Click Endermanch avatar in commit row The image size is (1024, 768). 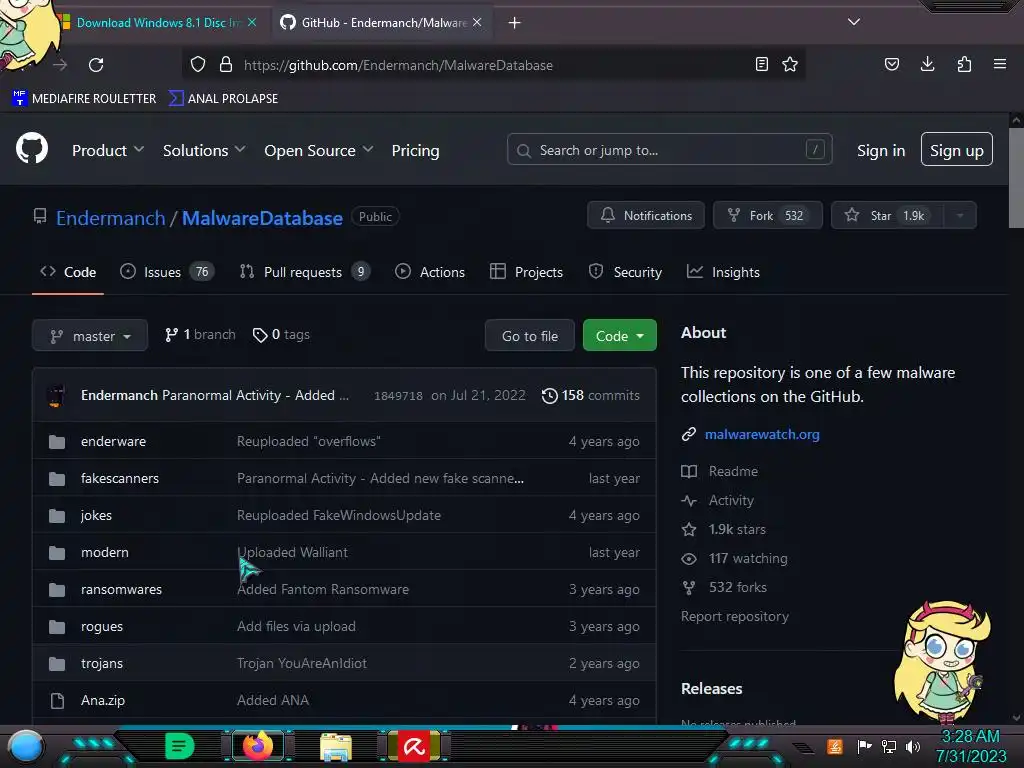point(57,395)
